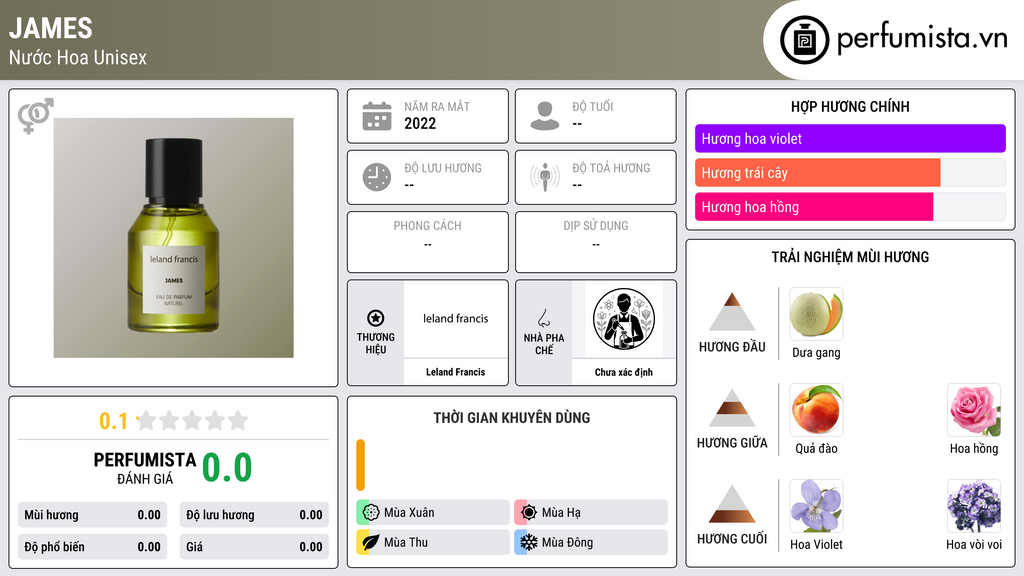The width and height of the screenshot is (1024, 576).
Task: Click the unisex gender symbol icon
Action: (35, 116)
